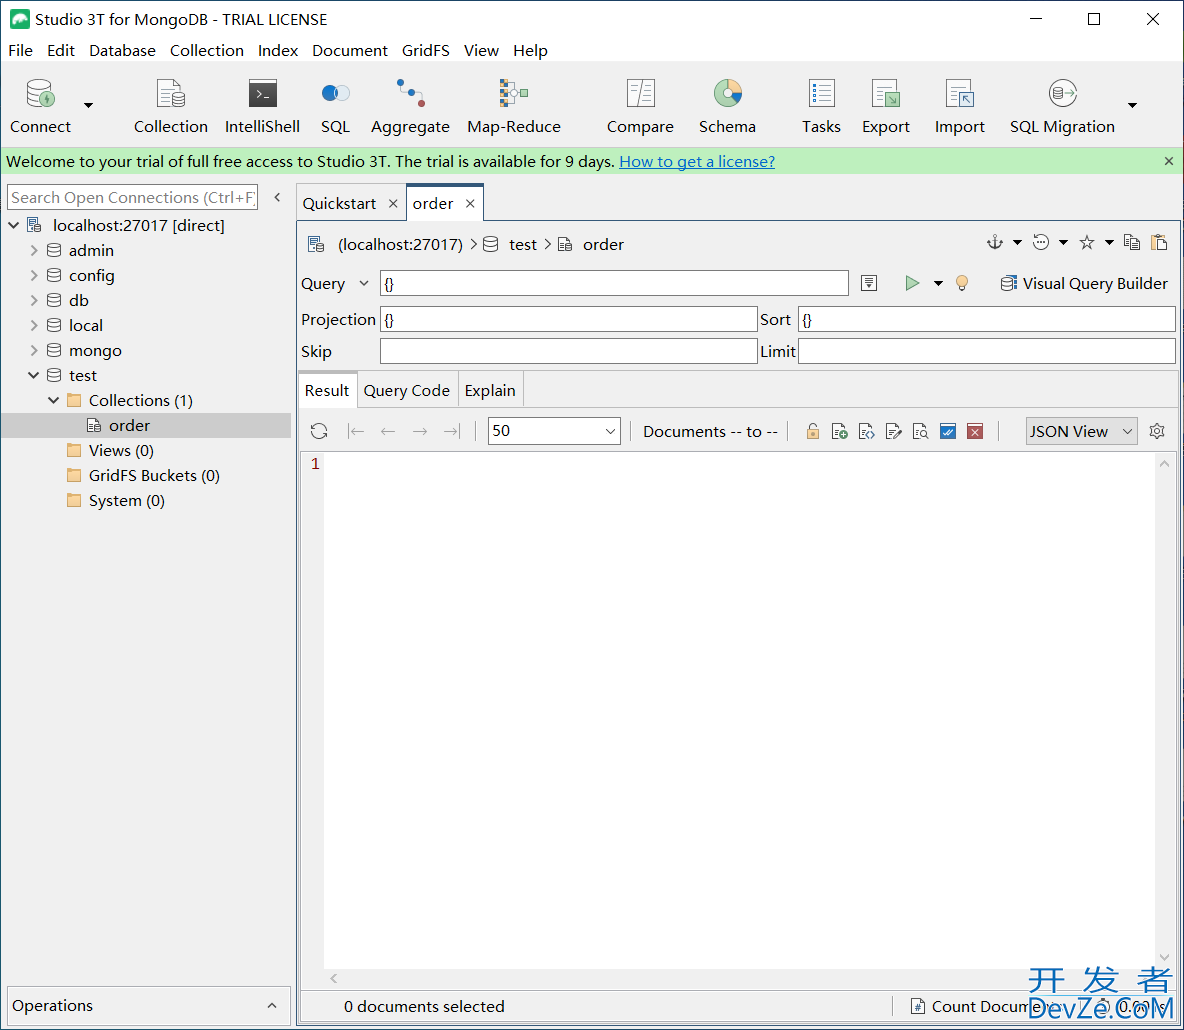Toggle the read-only lock icon
The height and width of the screenshot is (1030, 1184).
coord(812,431)
